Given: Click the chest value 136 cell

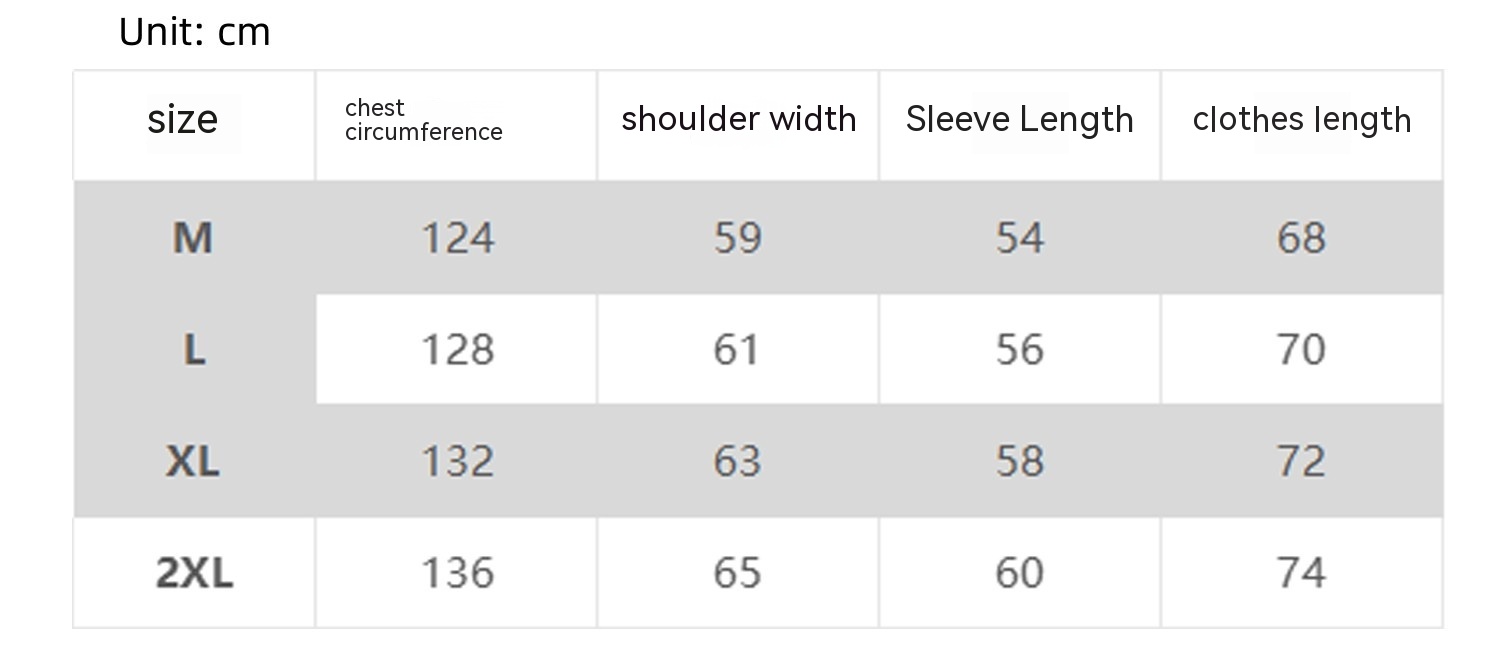Looking at the screenshot, I should tap(457, 573).
